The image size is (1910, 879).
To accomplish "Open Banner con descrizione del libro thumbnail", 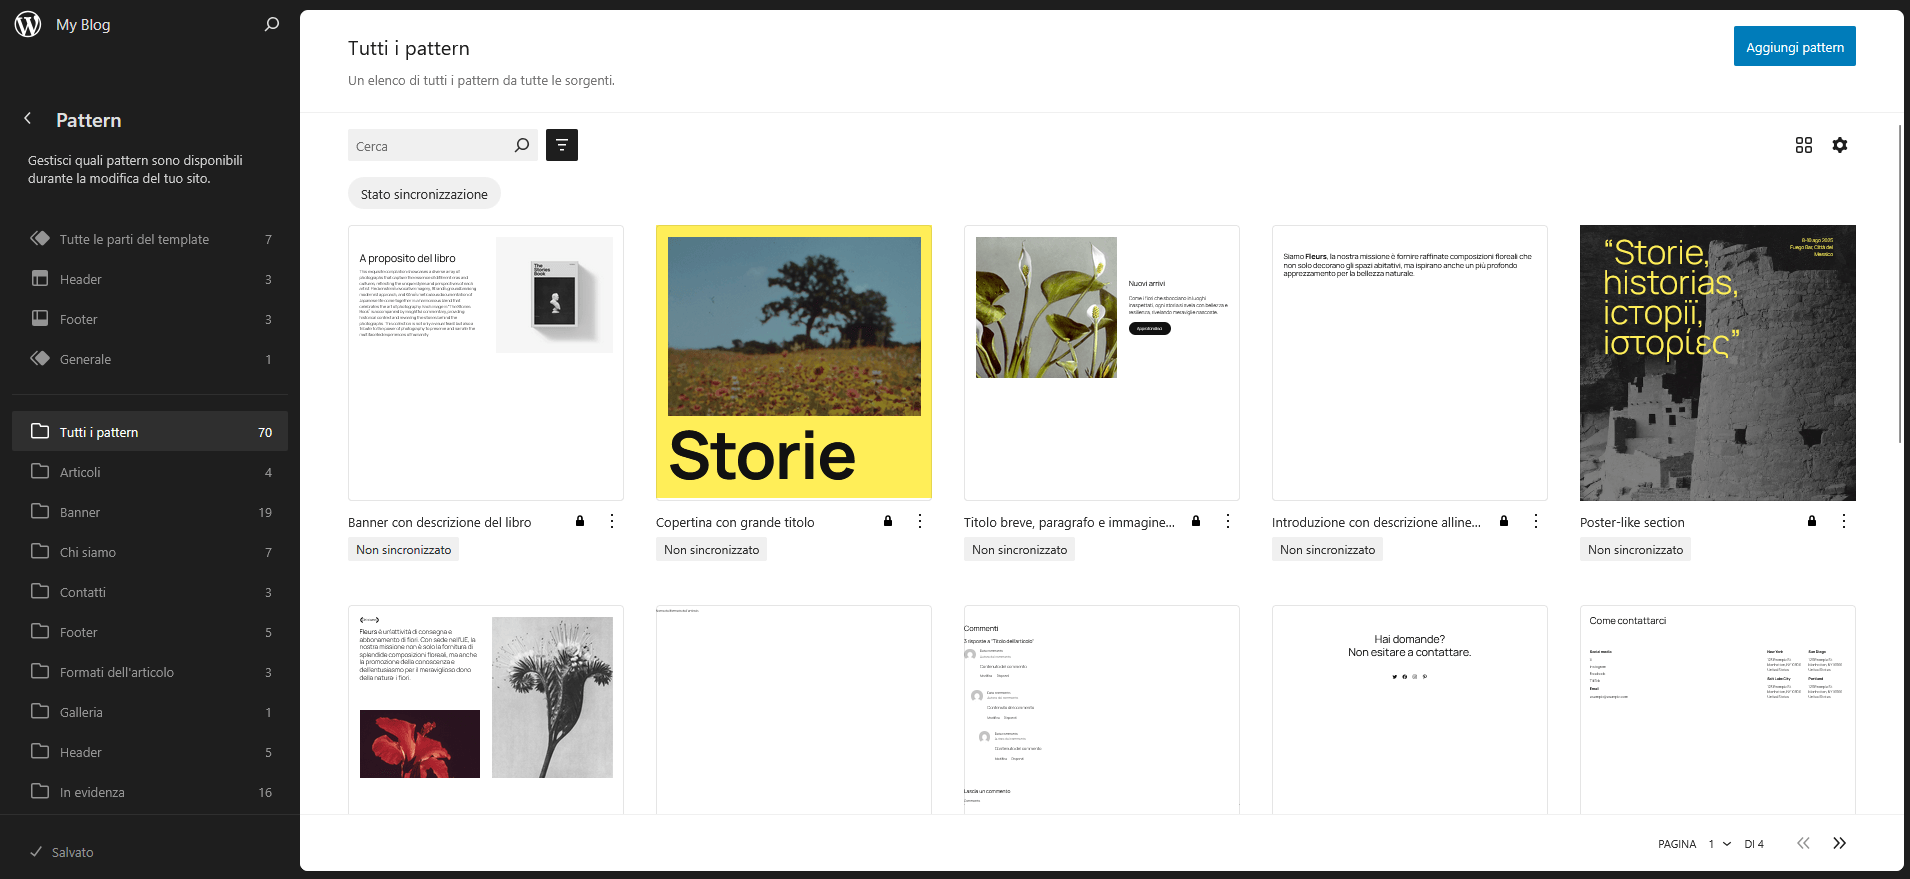I will [486, 363].
